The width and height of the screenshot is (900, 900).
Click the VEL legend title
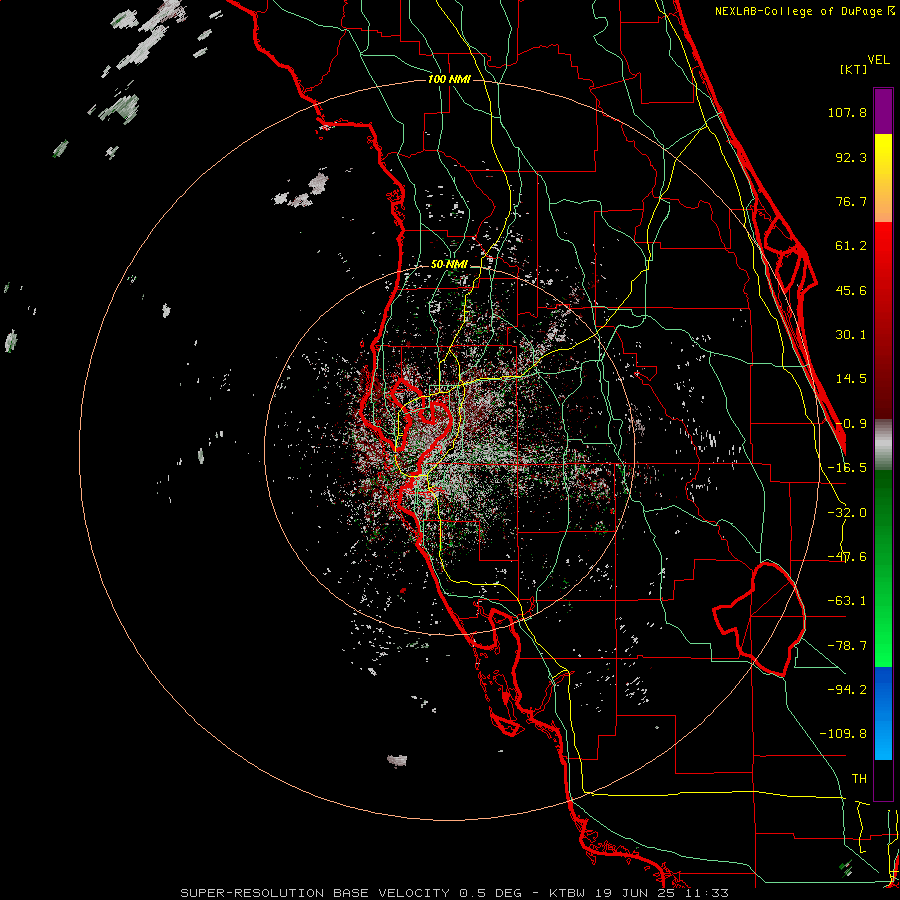point(878,59)
